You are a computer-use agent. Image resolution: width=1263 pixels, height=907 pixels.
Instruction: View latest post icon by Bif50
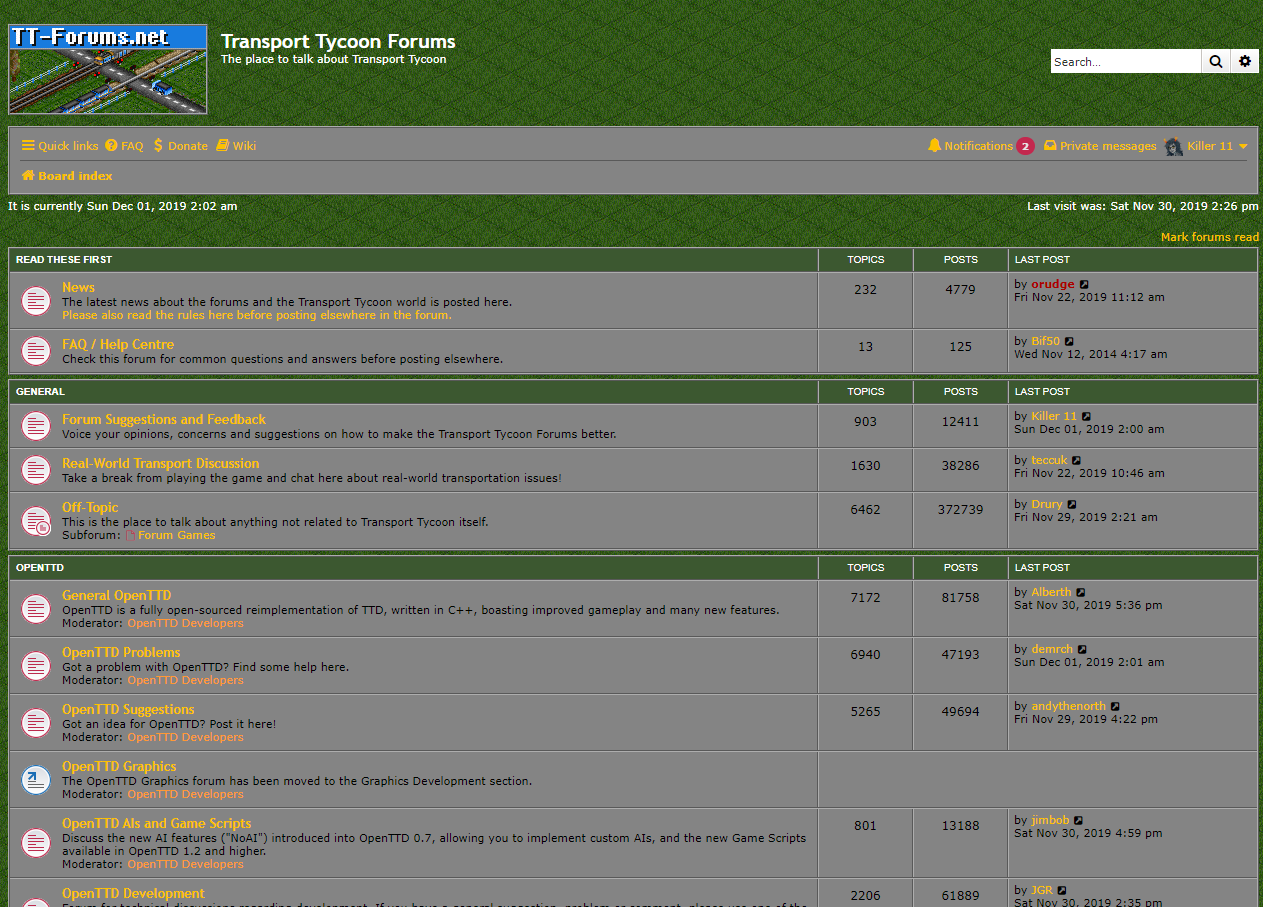1069,342
